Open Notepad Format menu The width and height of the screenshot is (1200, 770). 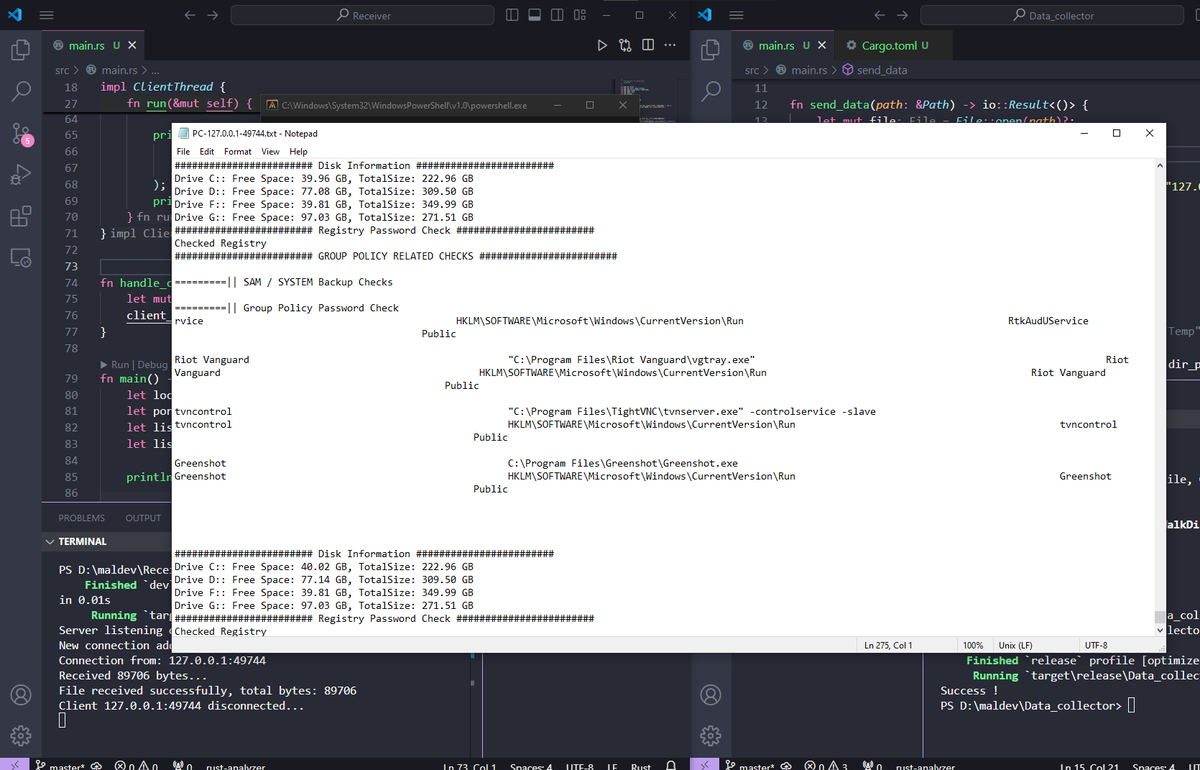pos(238,152)
